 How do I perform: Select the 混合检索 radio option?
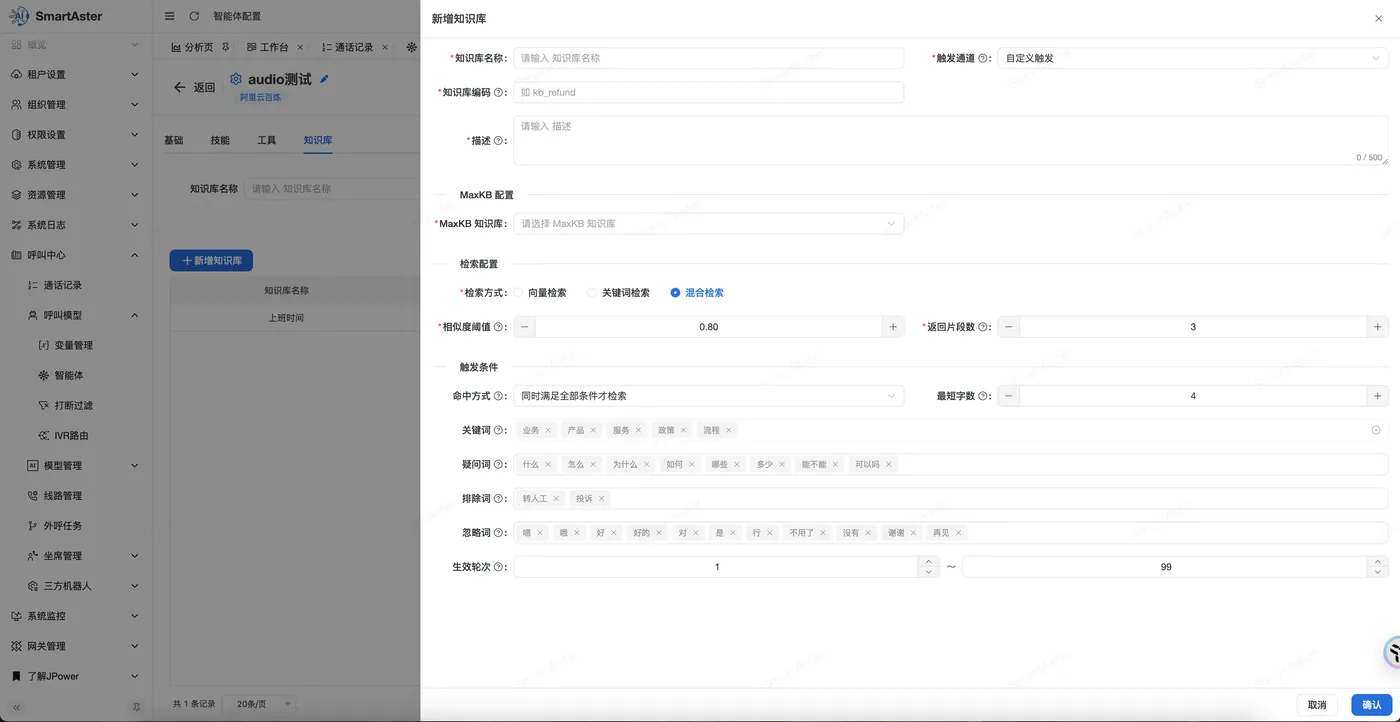697,293
